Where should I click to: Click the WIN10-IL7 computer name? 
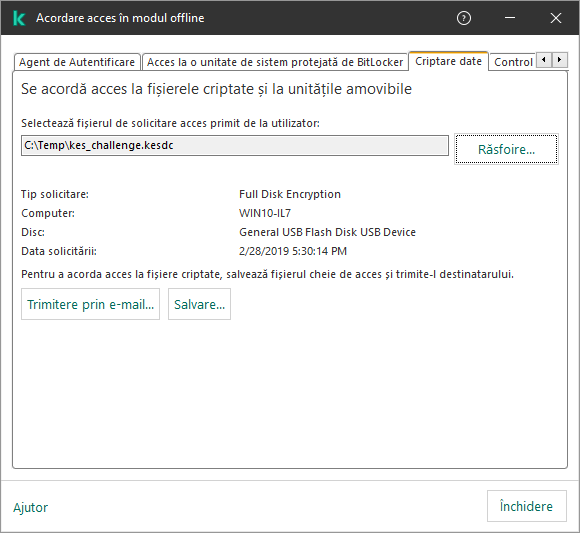(x=265, y=213)
